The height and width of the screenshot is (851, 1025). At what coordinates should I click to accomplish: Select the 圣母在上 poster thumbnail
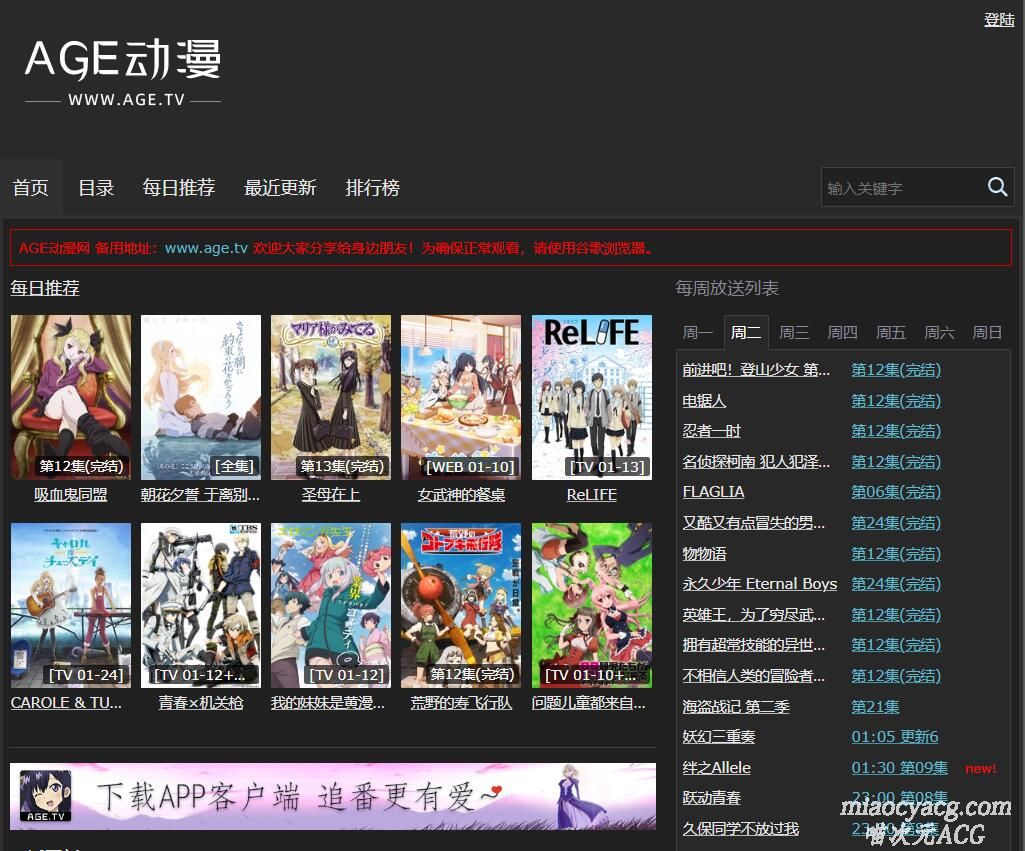tap(331, 397)
